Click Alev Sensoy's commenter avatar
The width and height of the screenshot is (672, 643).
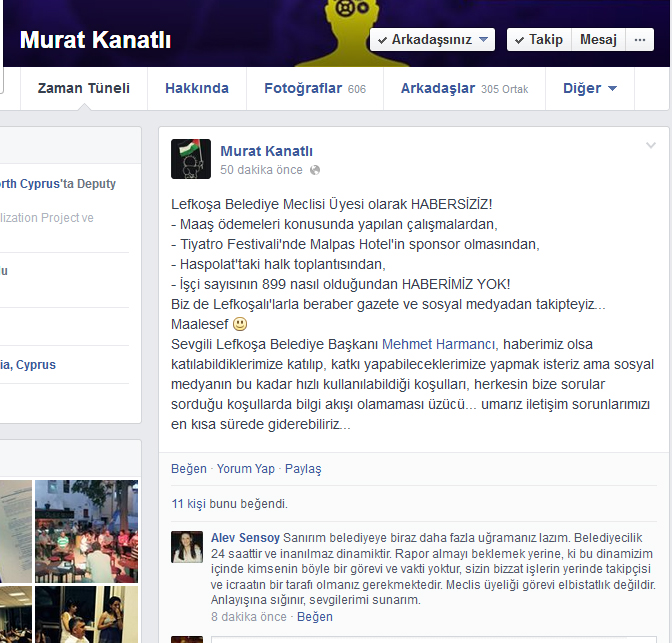(x=188, y=546)
